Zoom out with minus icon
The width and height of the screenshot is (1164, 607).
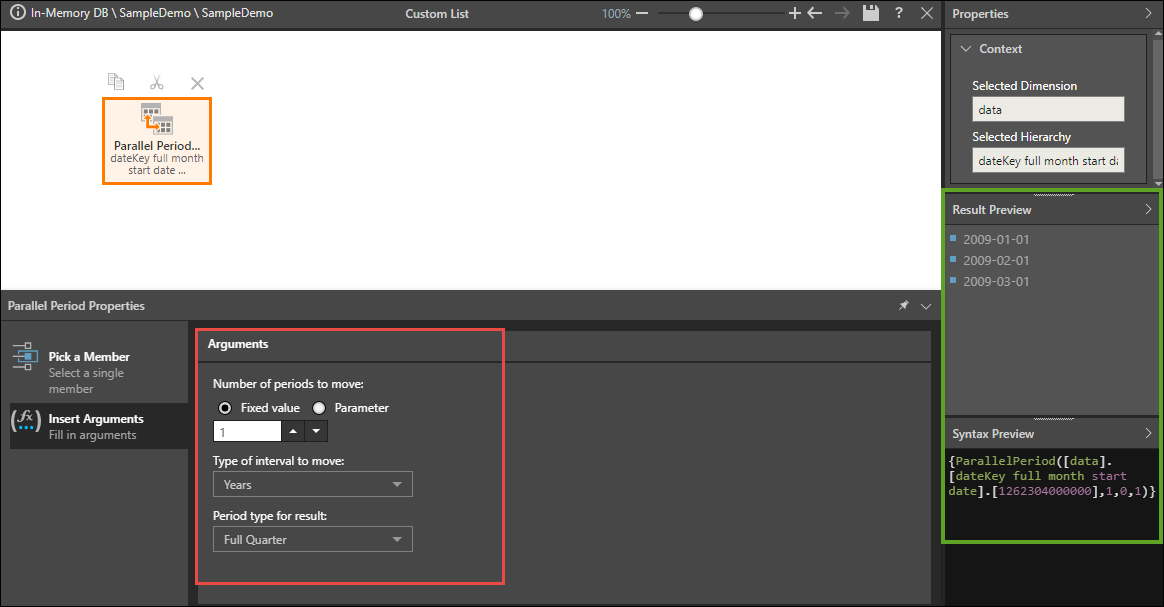coord(642,14)
